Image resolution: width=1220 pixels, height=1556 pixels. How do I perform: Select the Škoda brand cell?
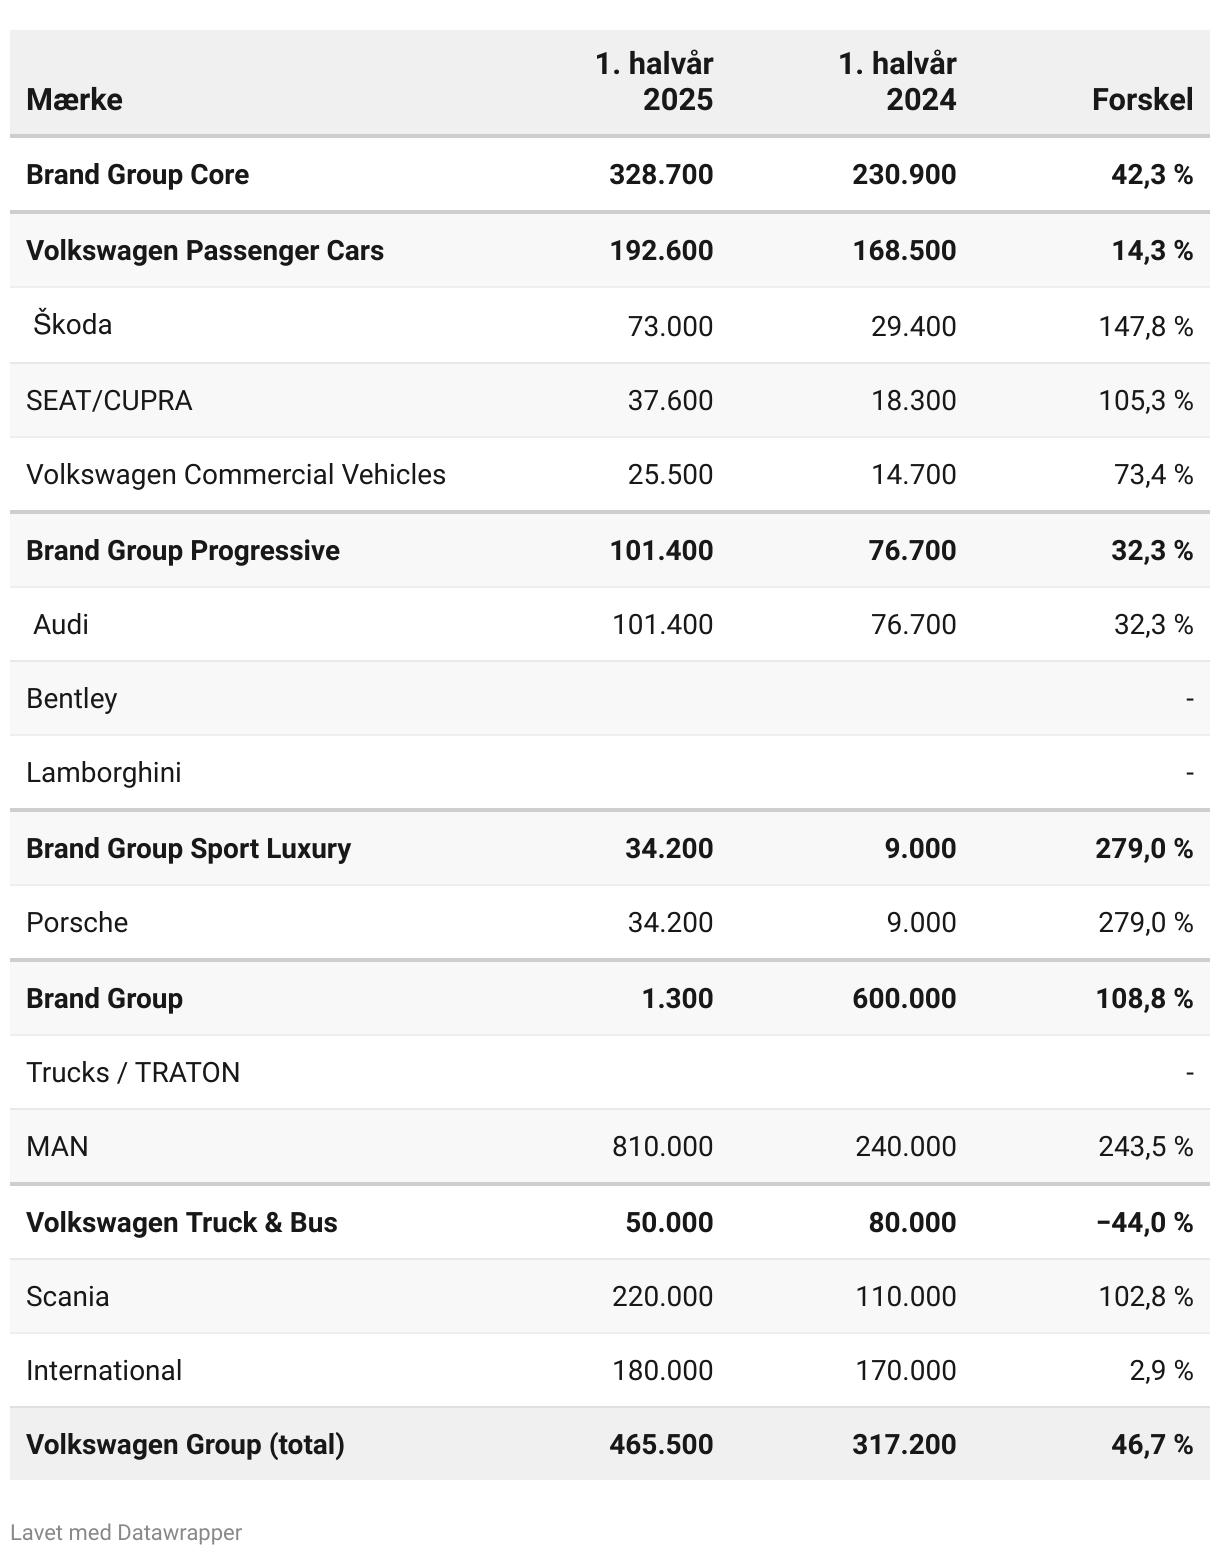click(x=72, y=325)
